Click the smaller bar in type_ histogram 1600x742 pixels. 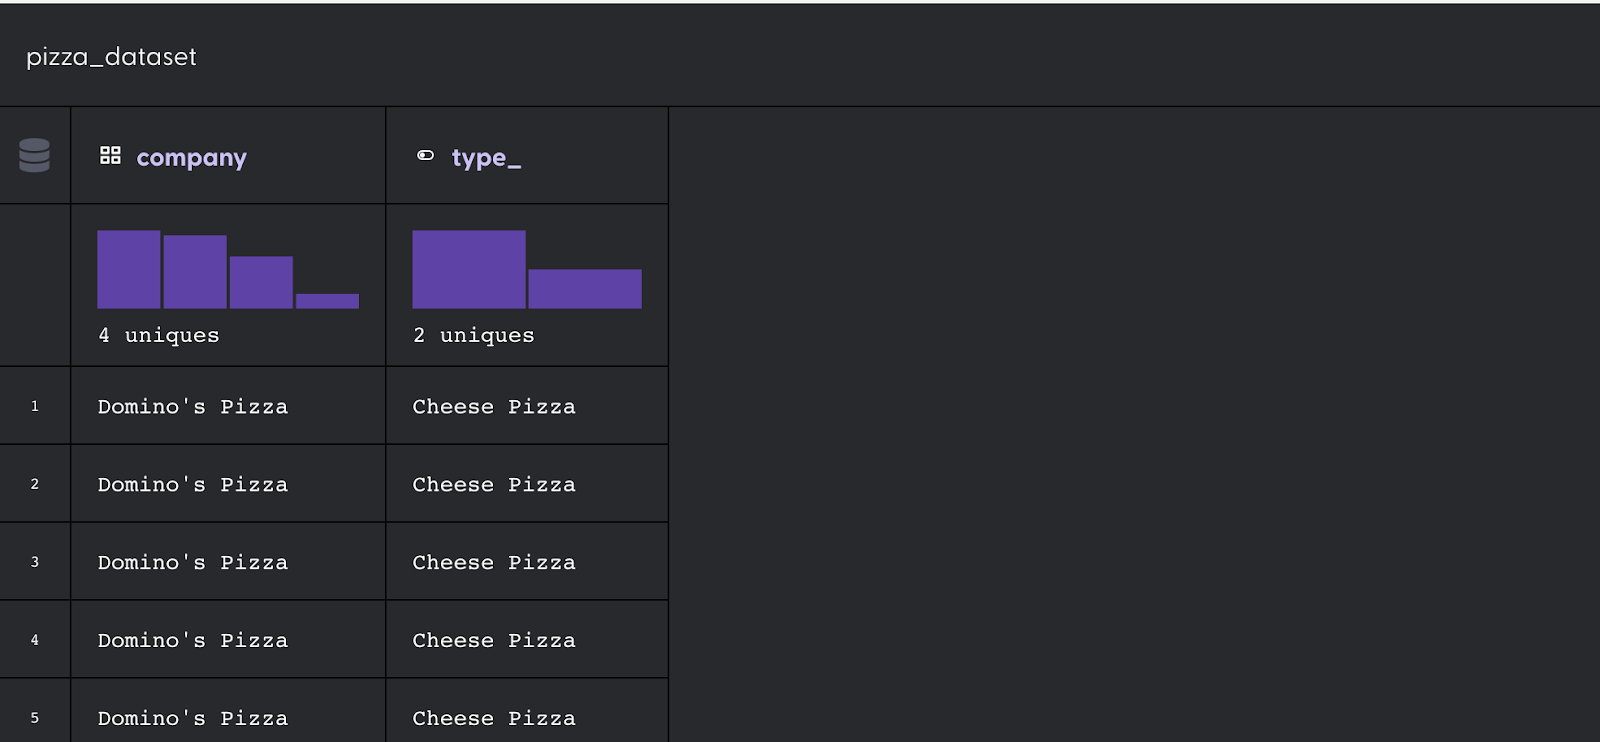click(585, 289)
